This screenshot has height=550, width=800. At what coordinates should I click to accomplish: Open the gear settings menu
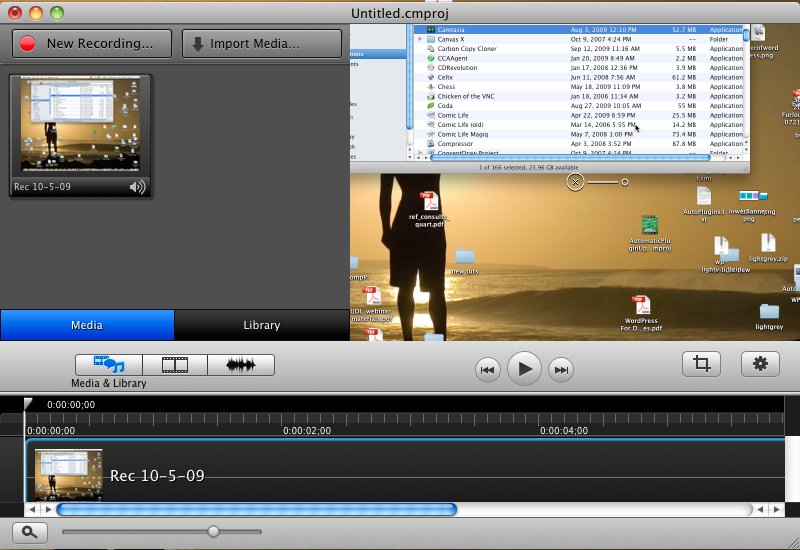point(760,364)
